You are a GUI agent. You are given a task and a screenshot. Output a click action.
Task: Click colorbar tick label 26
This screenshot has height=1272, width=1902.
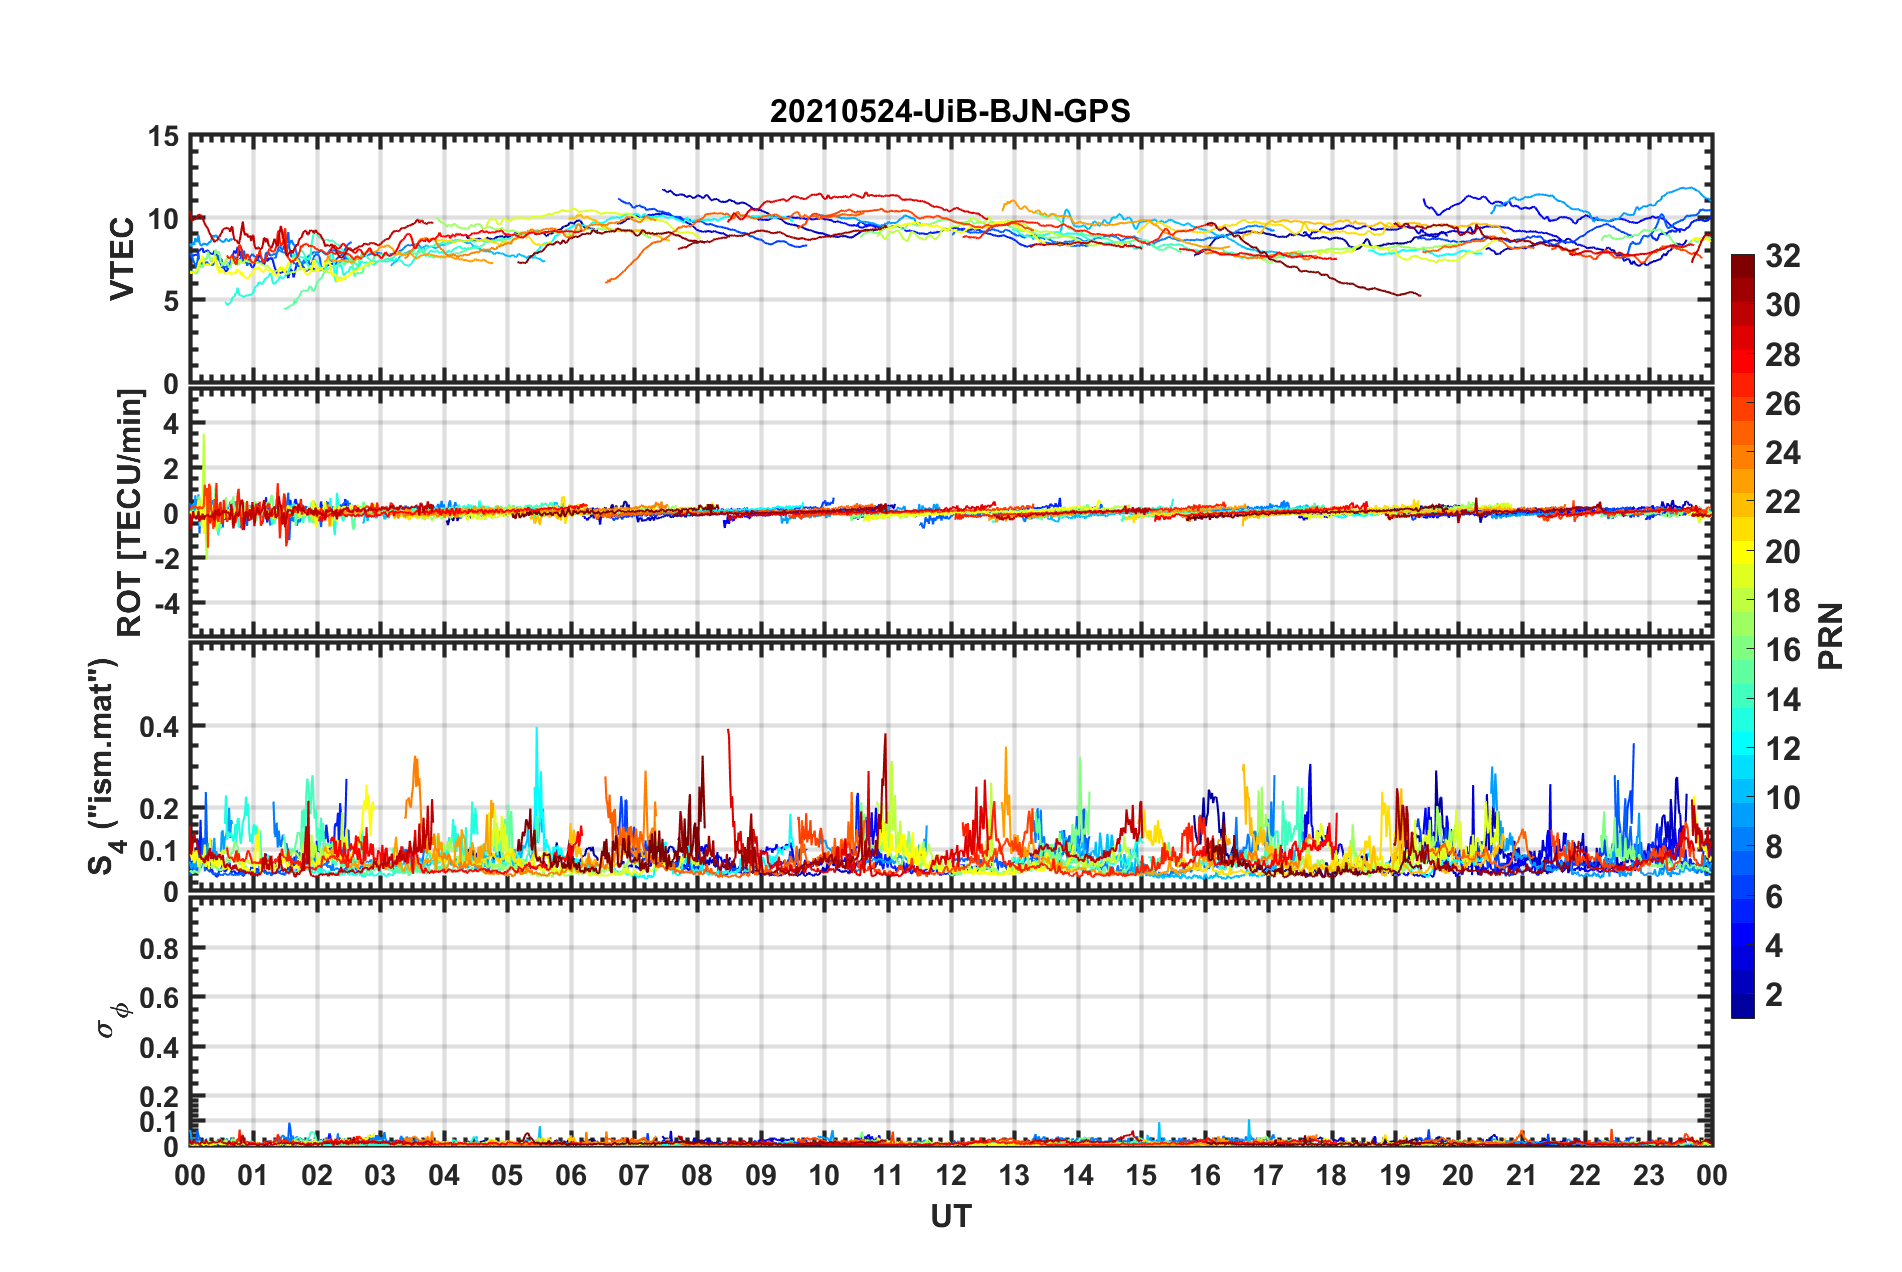1783,404
